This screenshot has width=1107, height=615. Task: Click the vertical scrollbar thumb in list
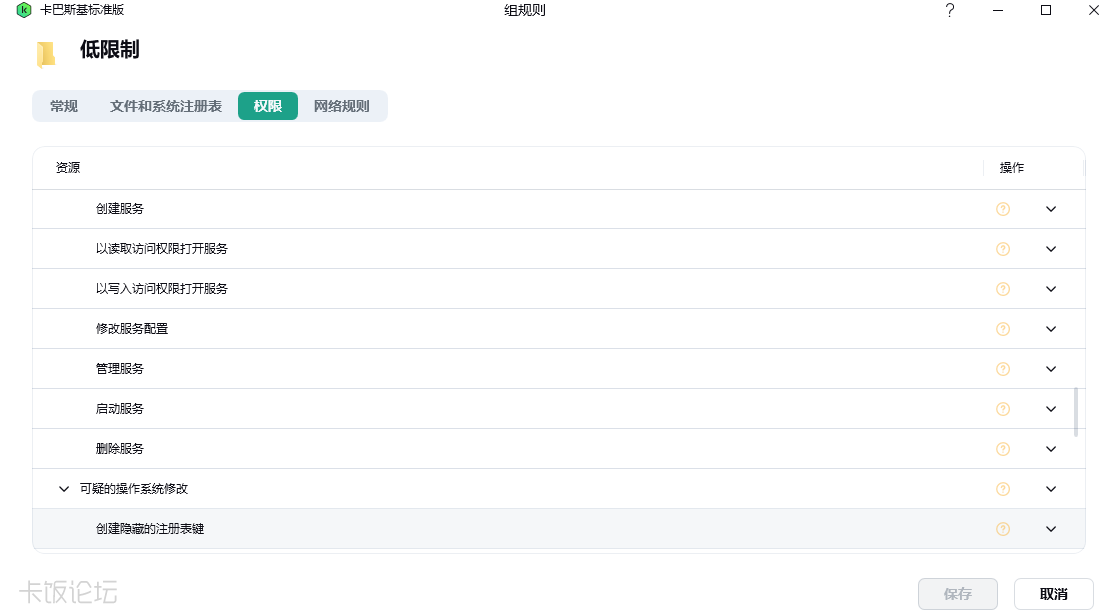tap(1076, 412)
